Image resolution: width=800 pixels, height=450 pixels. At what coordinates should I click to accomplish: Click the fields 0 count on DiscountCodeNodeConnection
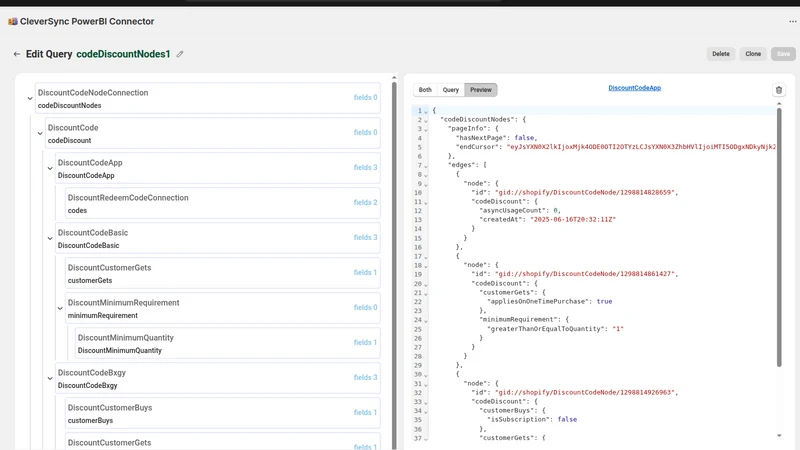(x=365, y=97)
